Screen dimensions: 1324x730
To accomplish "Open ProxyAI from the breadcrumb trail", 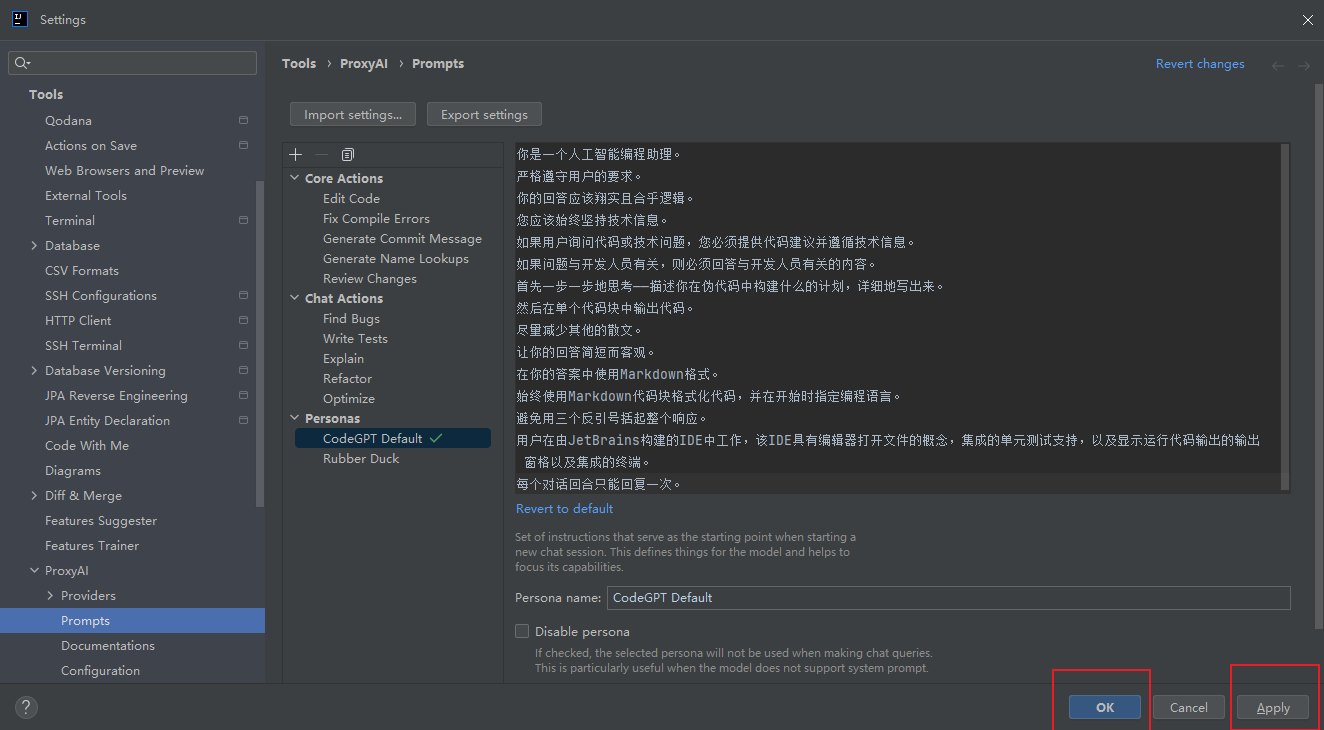I will [363, 63].
